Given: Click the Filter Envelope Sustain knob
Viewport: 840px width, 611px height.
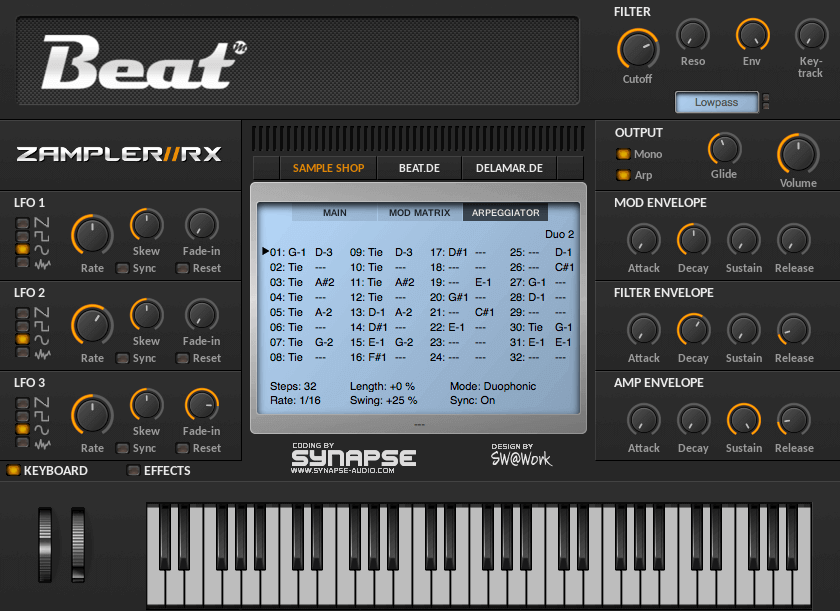Looking at the screenshot, I should point(744,330).
